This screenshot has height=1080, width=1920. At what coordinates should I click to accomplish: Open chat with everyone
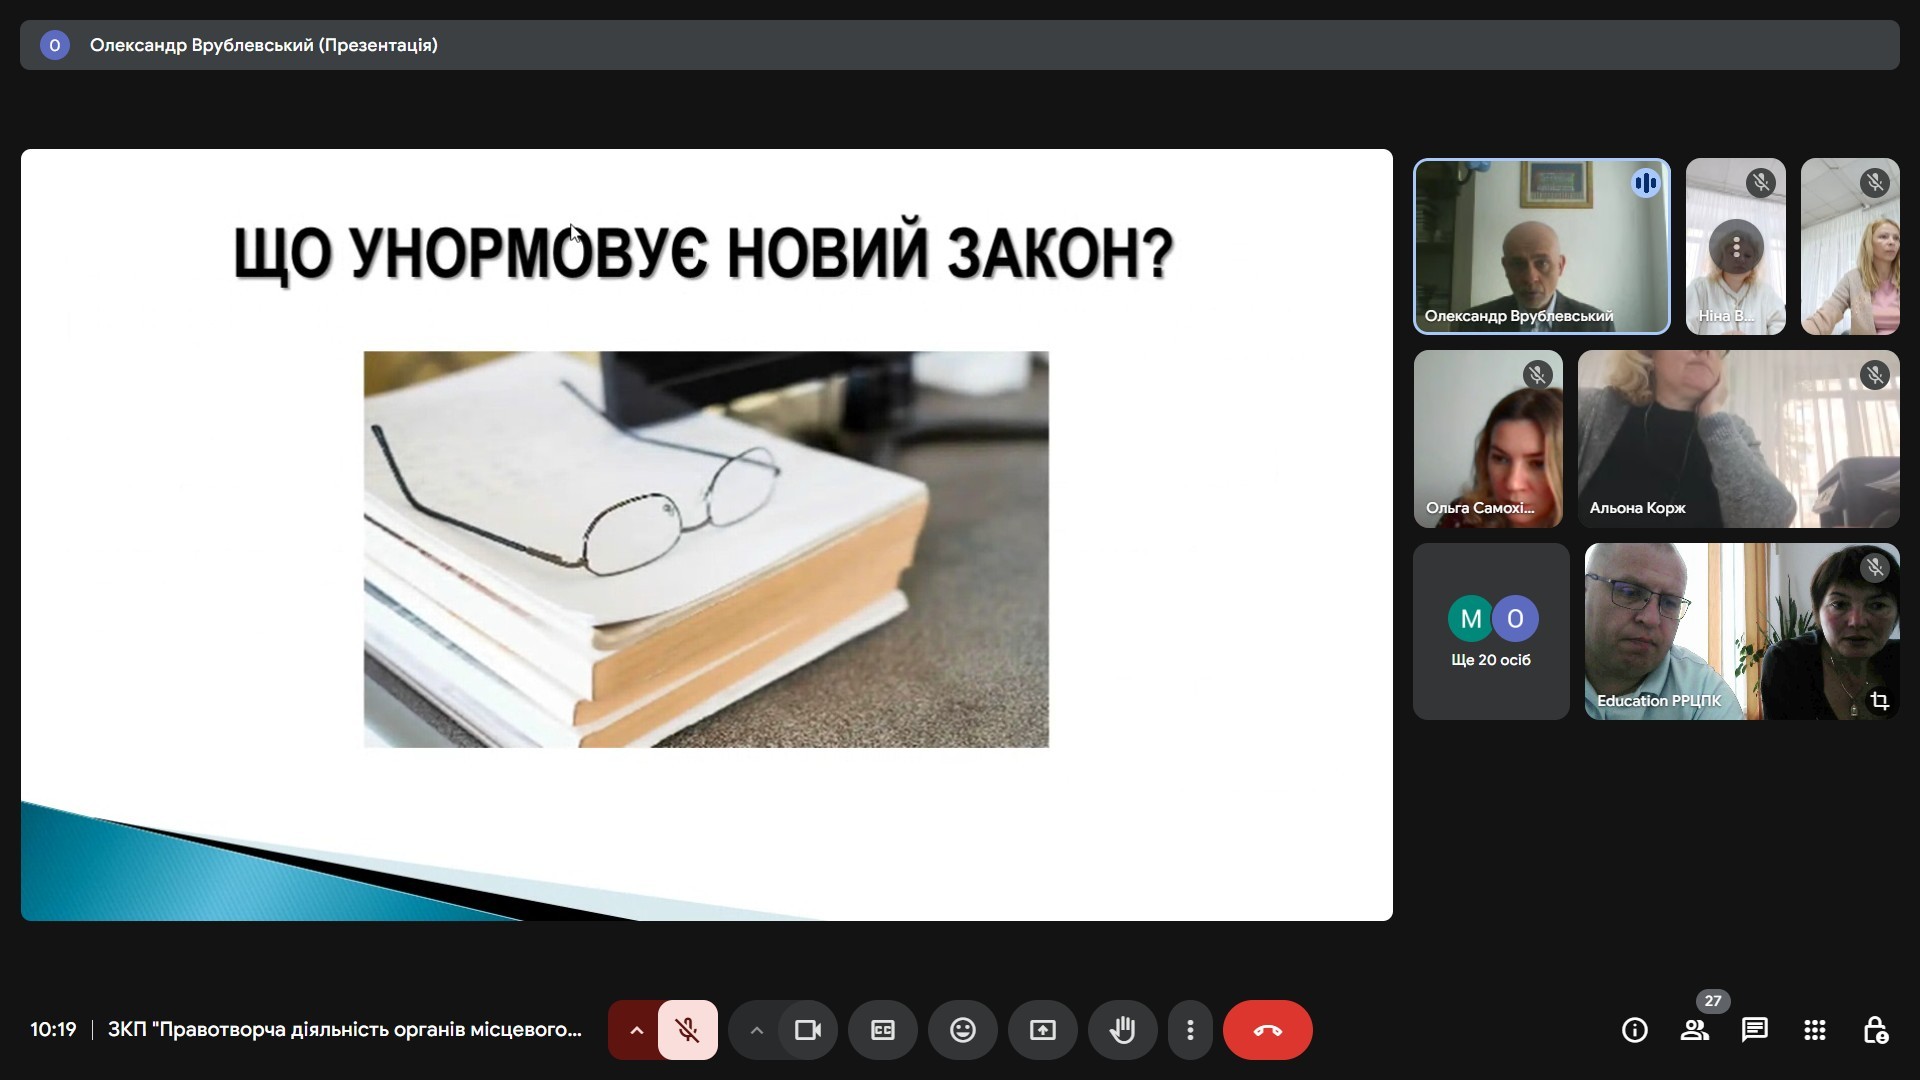click(x=1754, y=1030)
